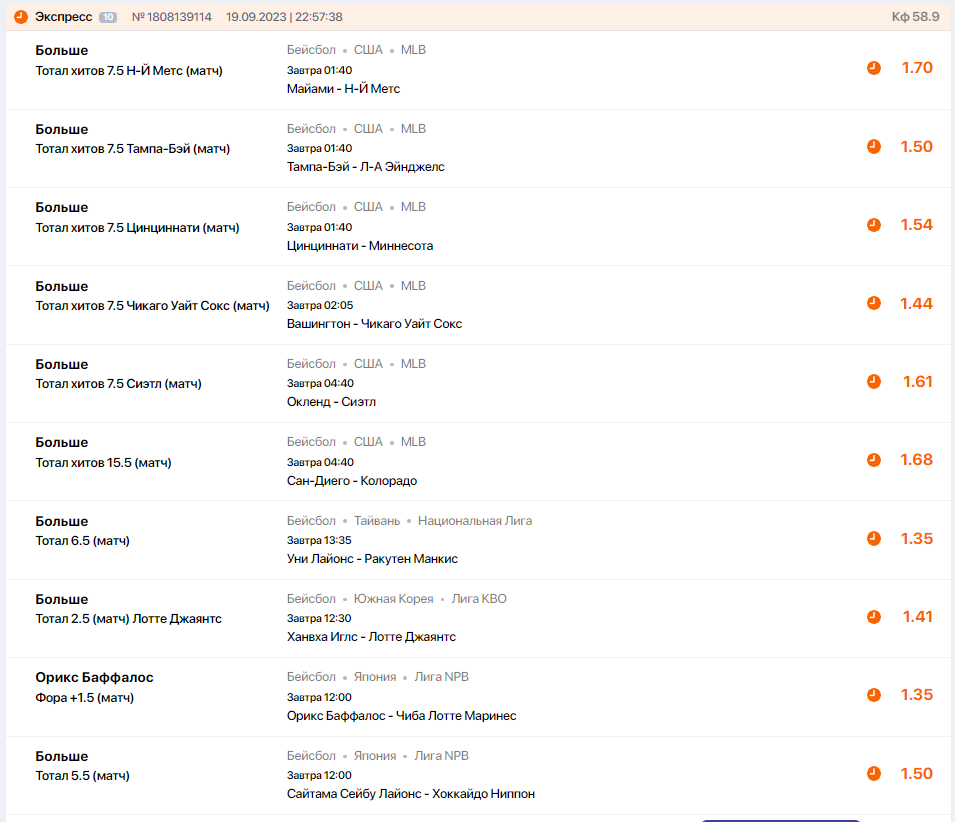This screenshot has width=955, height=822.
Task: Open the Орикс Баффалос - Чиба Лотте Маринес match
Action: 401,716
